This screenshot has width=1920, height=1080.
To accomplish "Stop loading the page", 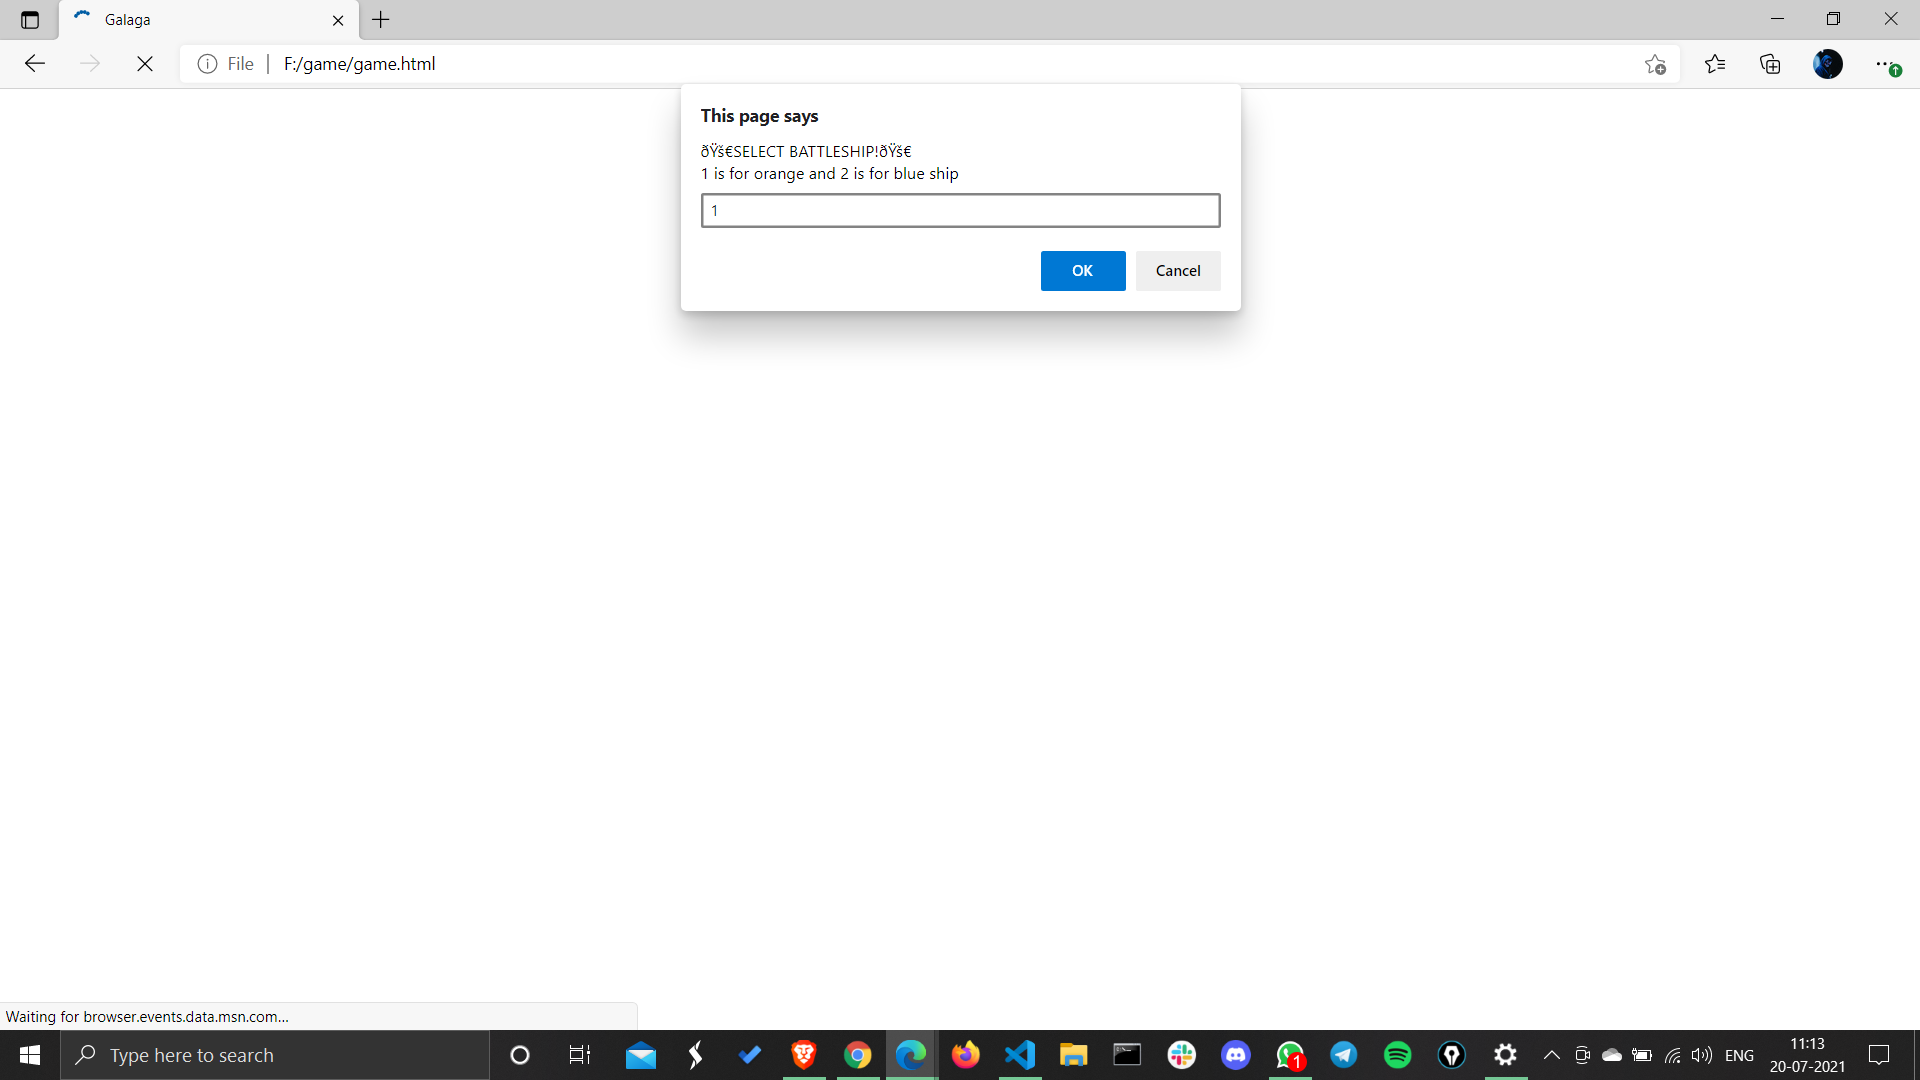I will 145,64.
